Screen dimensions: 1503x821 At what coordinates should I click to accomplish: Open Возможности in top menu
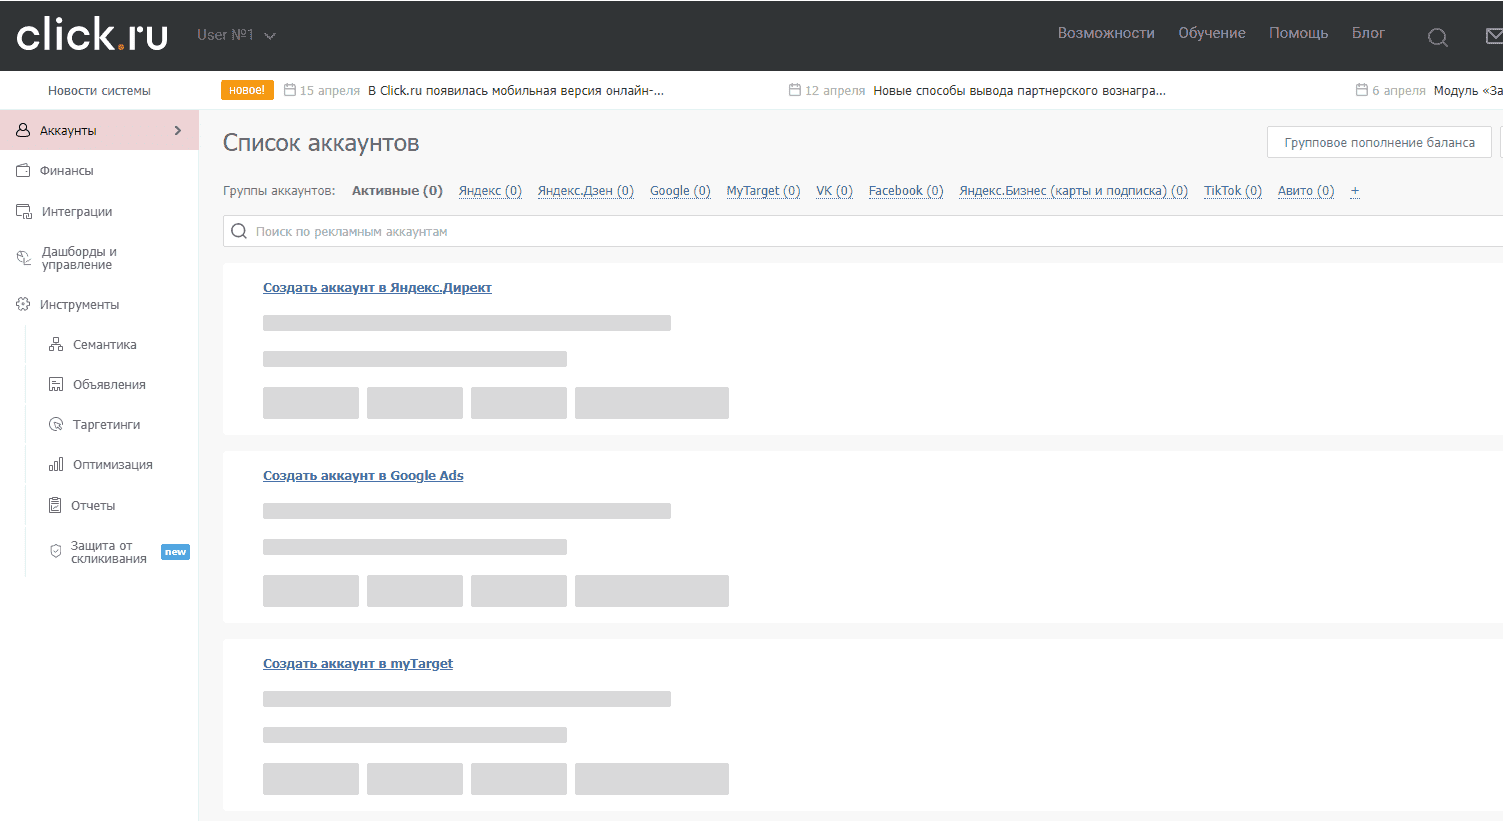click(x=1106, y=33)
